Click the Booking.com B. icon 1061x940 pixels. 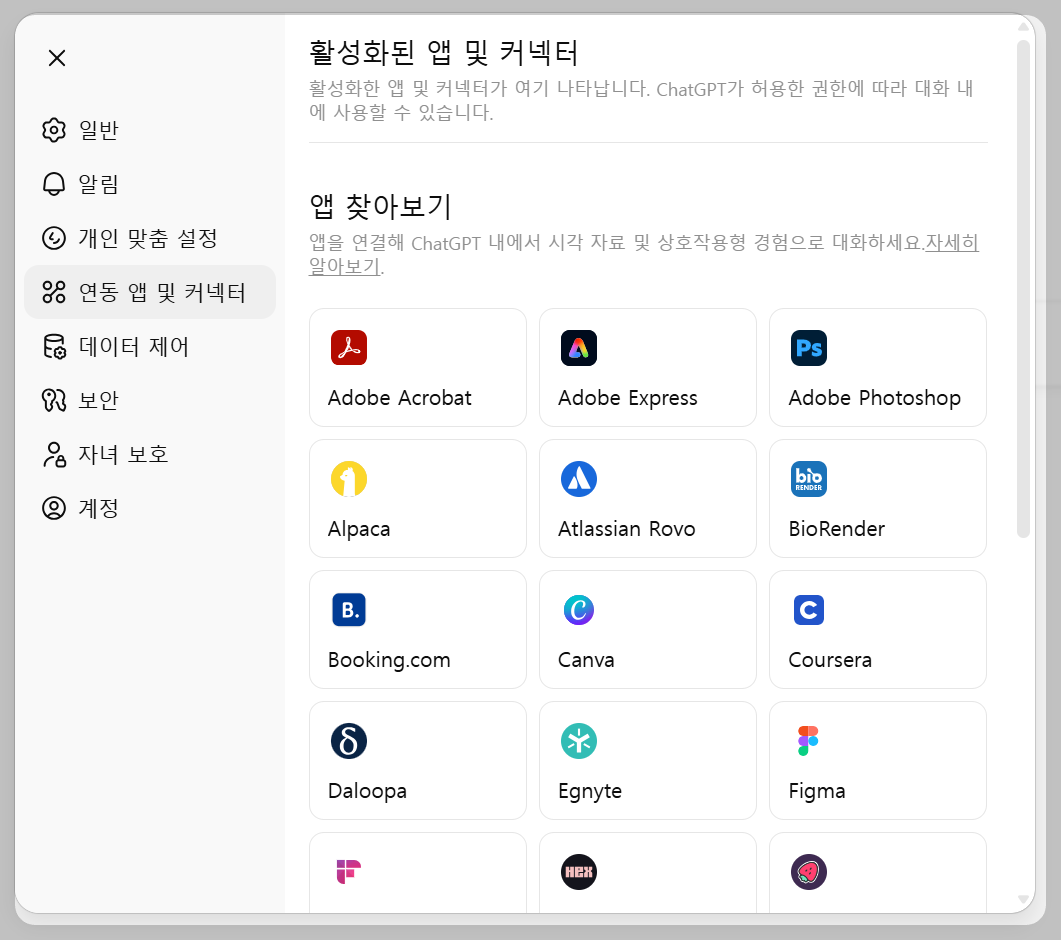pos(349,610)
